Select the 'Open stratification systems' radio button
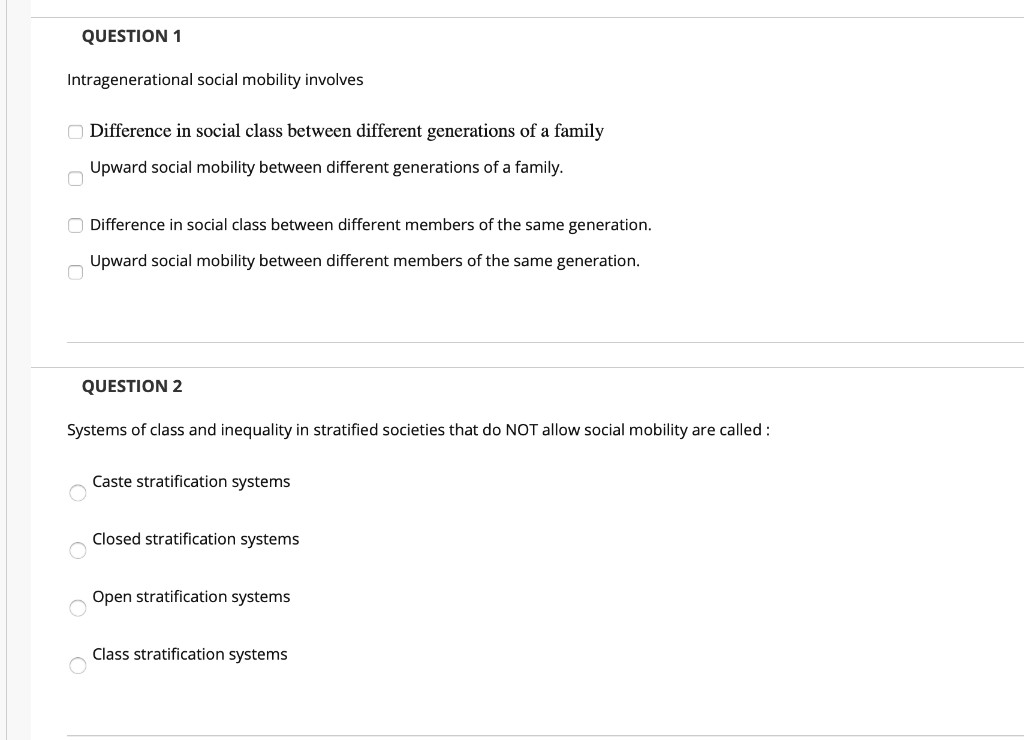1024x740 pixels. pos(77,607)
